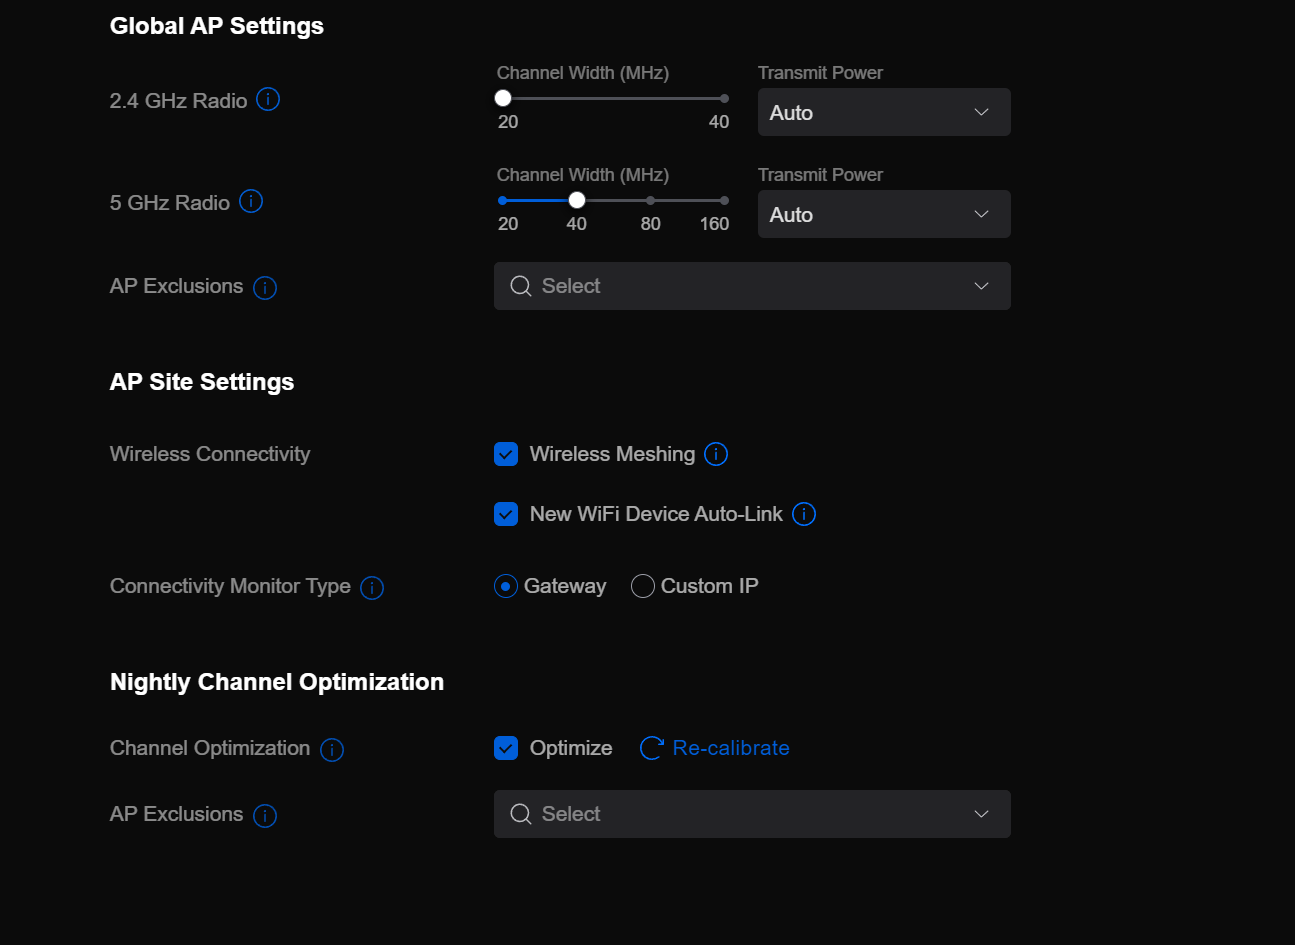Viewport: 1295px width, 945px height.
Task: Open 5 GHz Transmit Power dropdown
Action: point(884,214)
